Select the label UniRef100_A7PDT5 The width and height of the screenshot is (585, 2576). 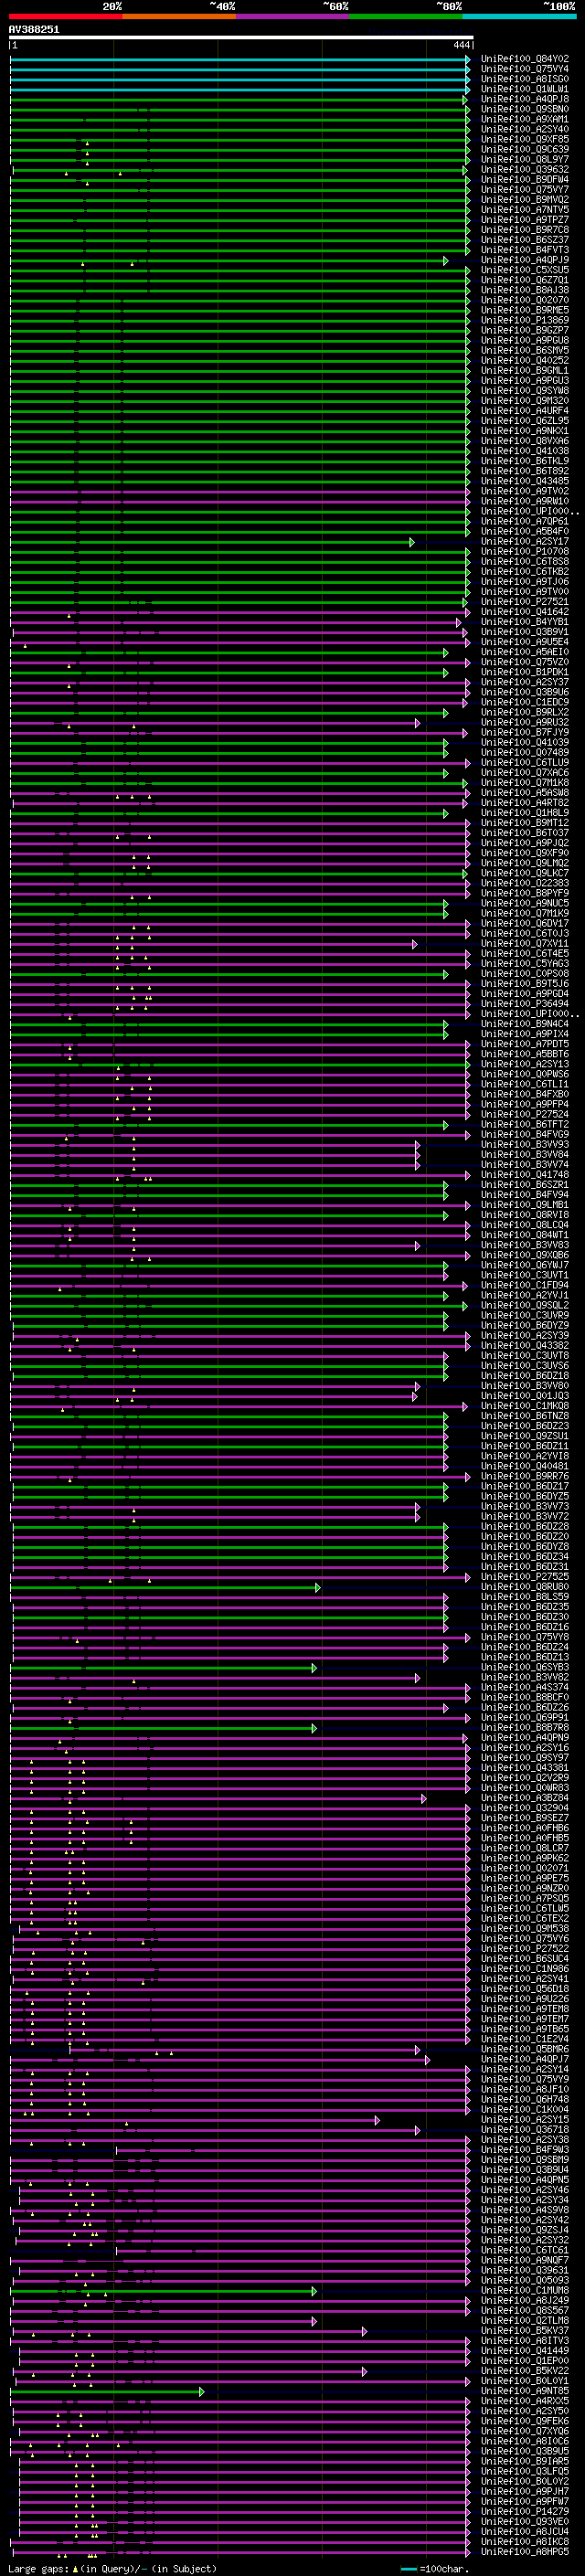(x=525, y=1044)
